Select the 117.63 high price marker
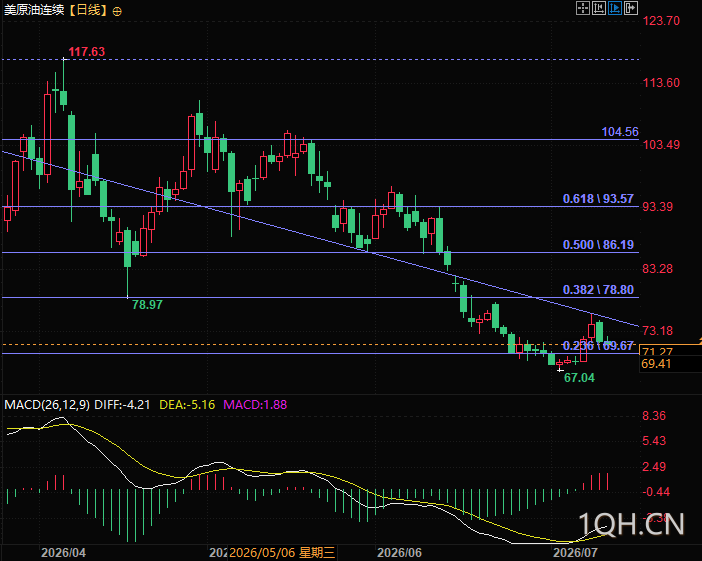 pyautogui.click(x=86, y=51)
